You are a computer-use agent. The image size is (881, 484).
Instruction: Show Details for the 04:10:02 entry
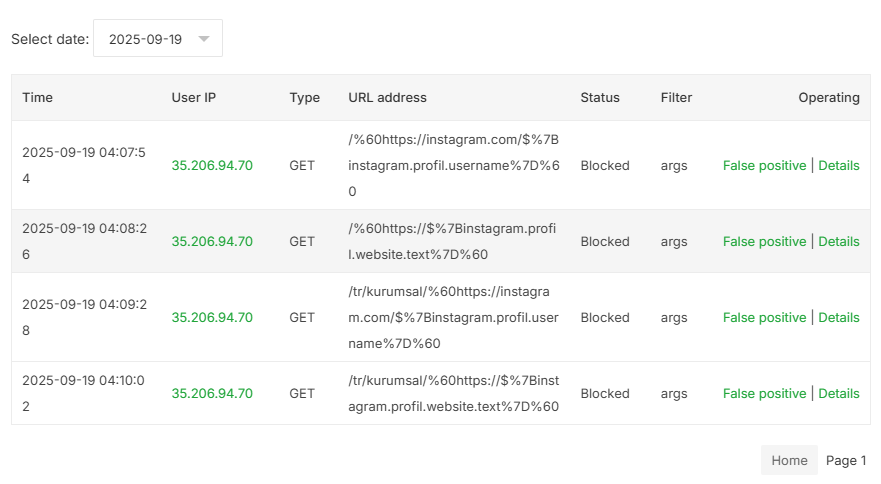pos(838,393)
